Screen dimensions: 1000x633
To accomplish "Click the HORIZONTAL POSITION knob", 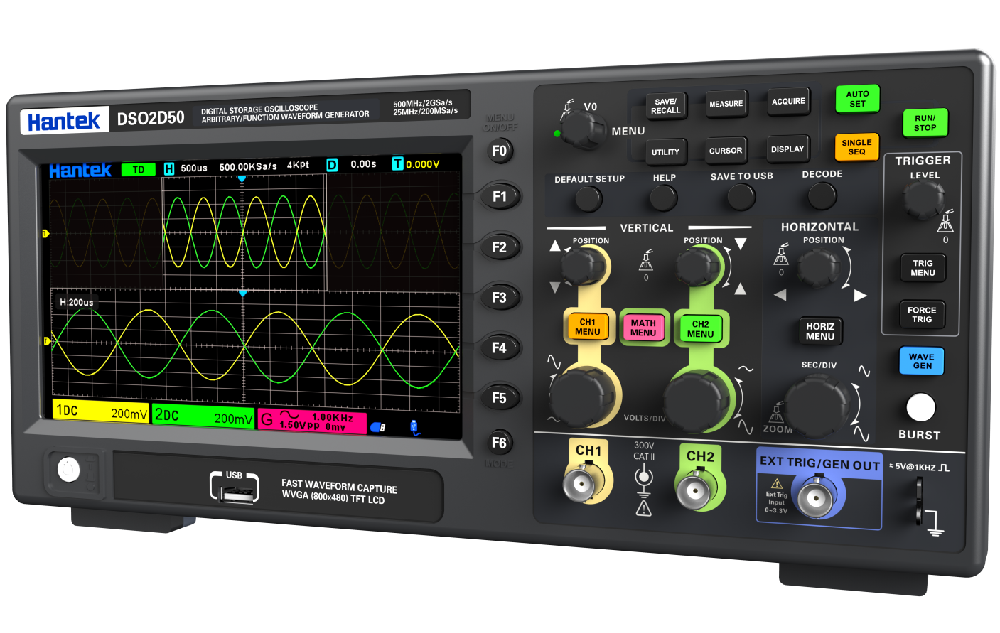I will [819, 268].
